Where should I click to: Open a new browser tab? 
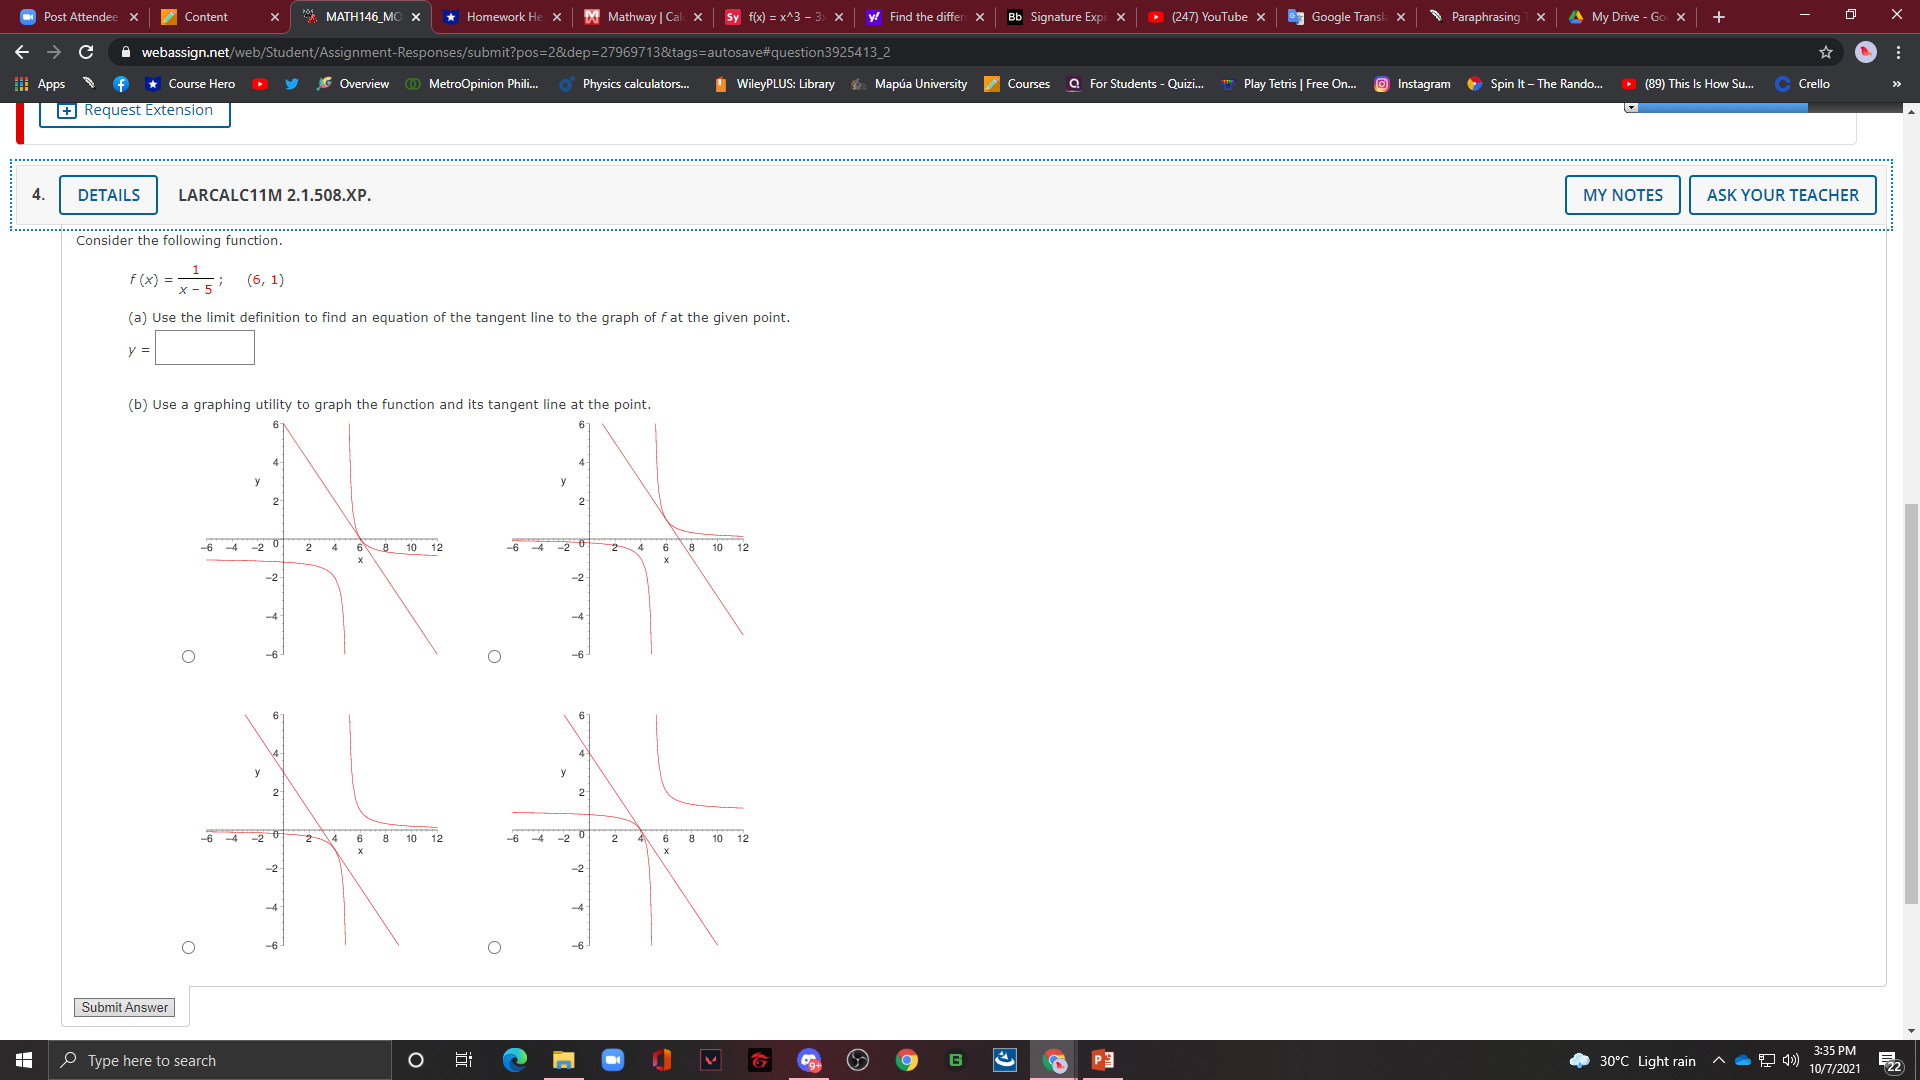pyautogui.click(x=1719, y=17)
